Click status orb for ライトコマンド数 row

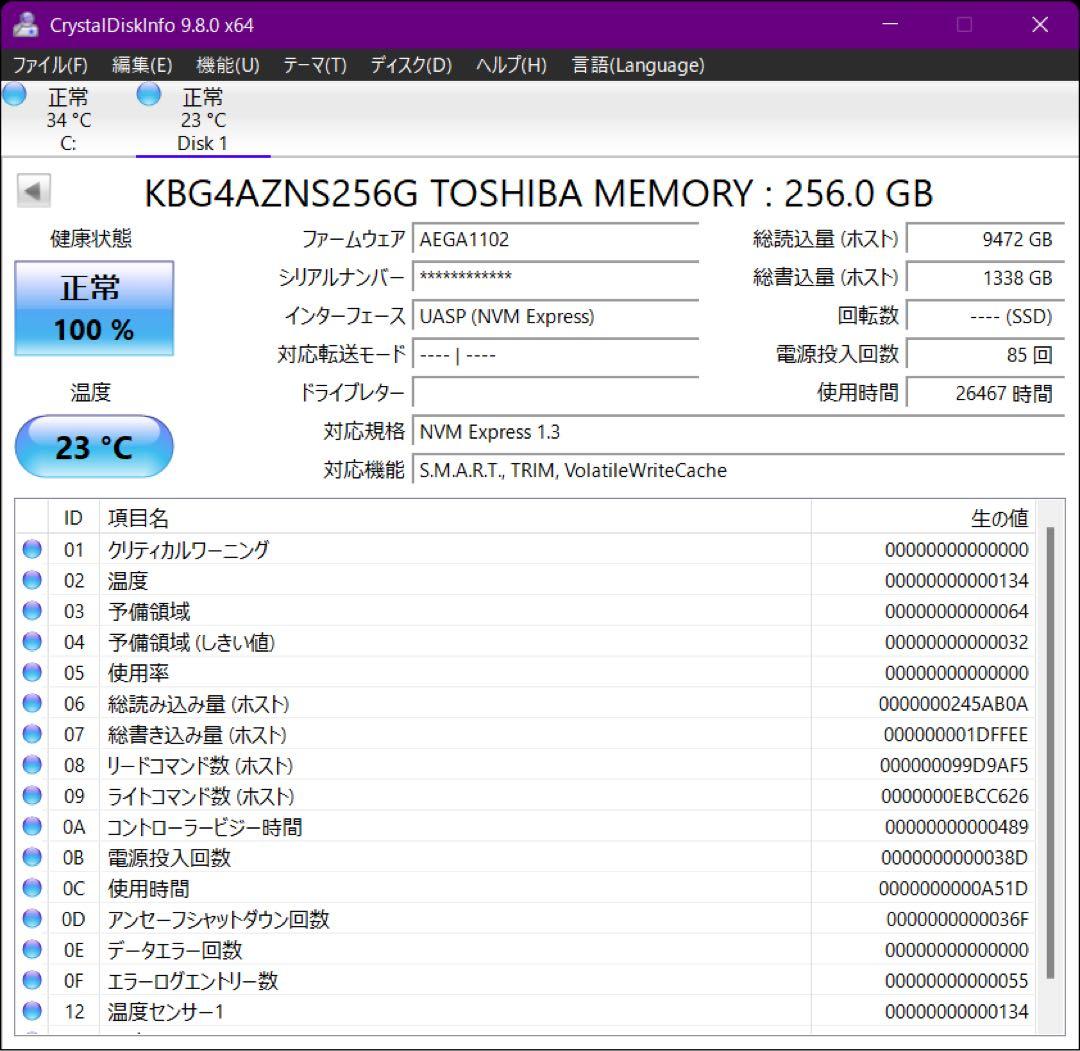[32, 795]
